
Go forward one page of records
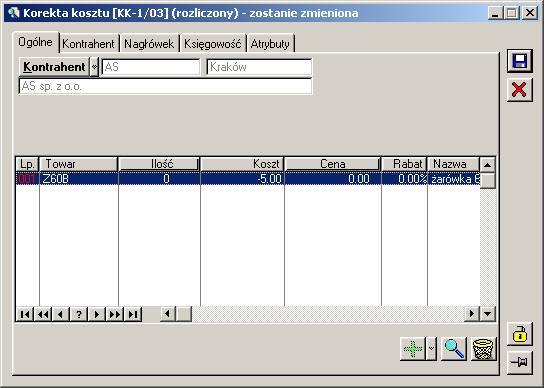[115, 314]
